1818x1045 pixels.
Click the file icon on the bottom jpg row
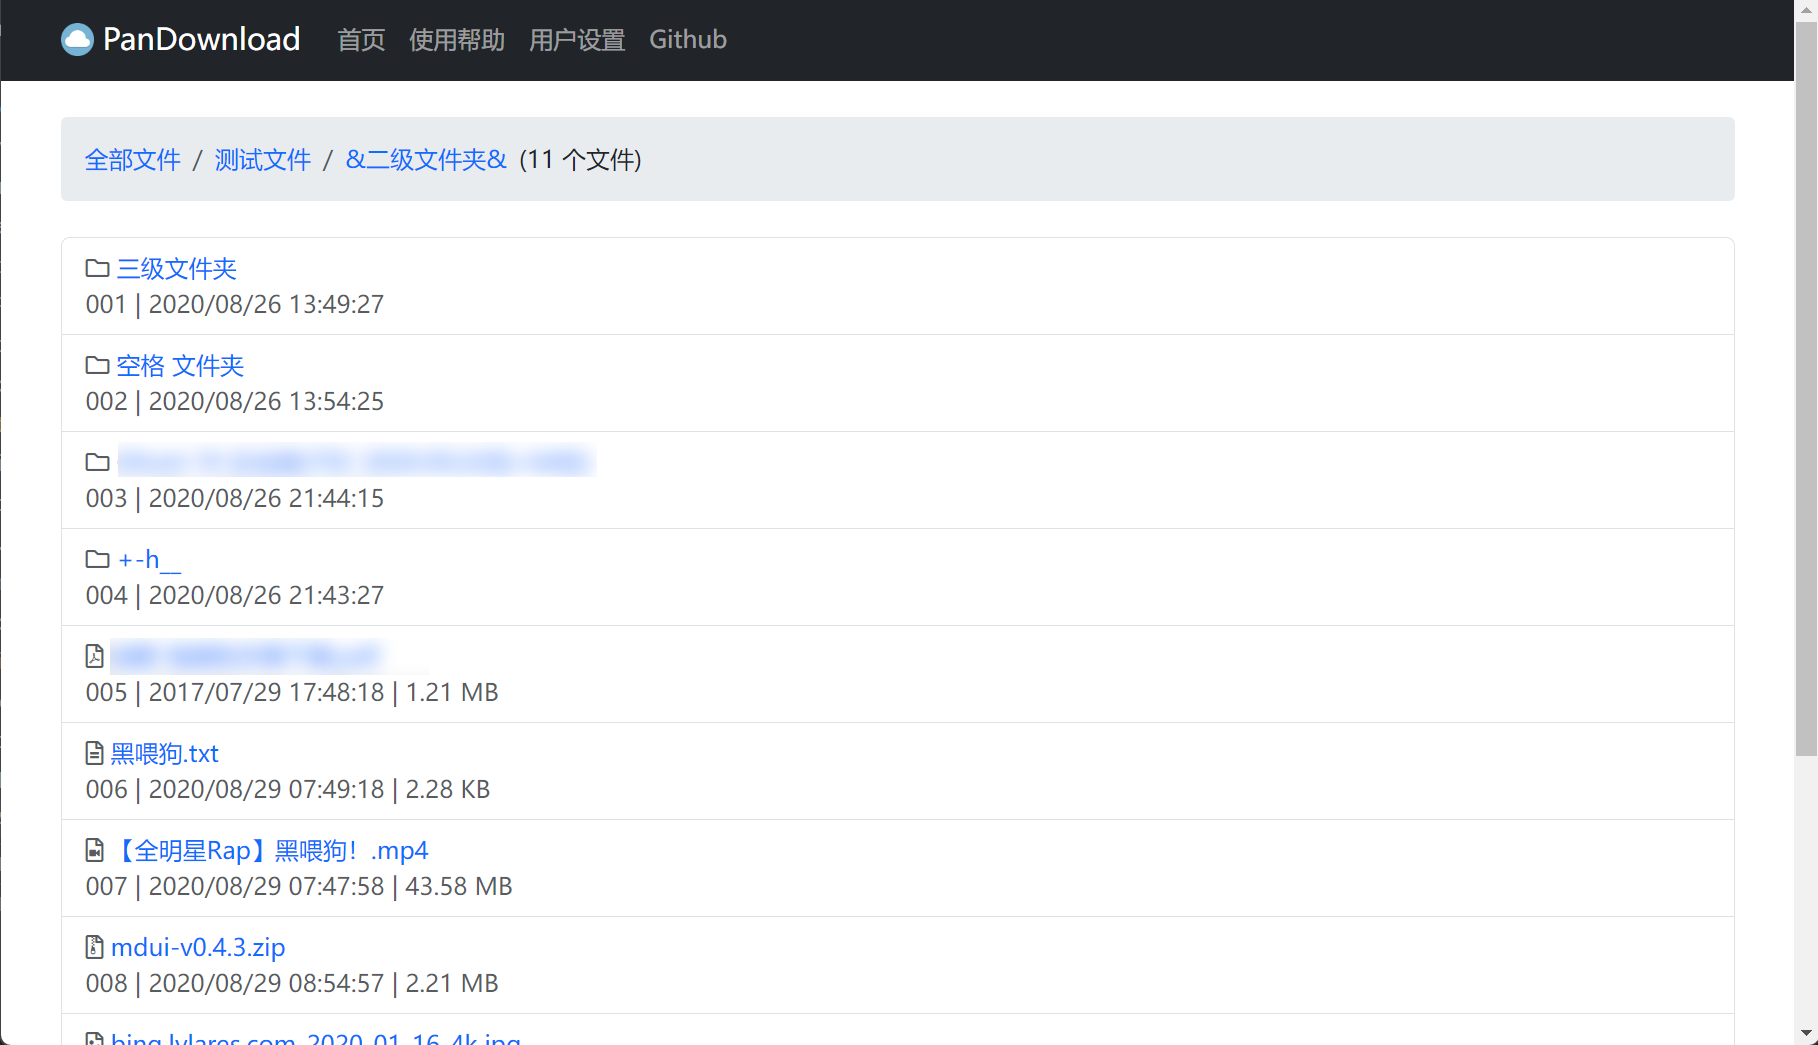[x=94, y=1038]
